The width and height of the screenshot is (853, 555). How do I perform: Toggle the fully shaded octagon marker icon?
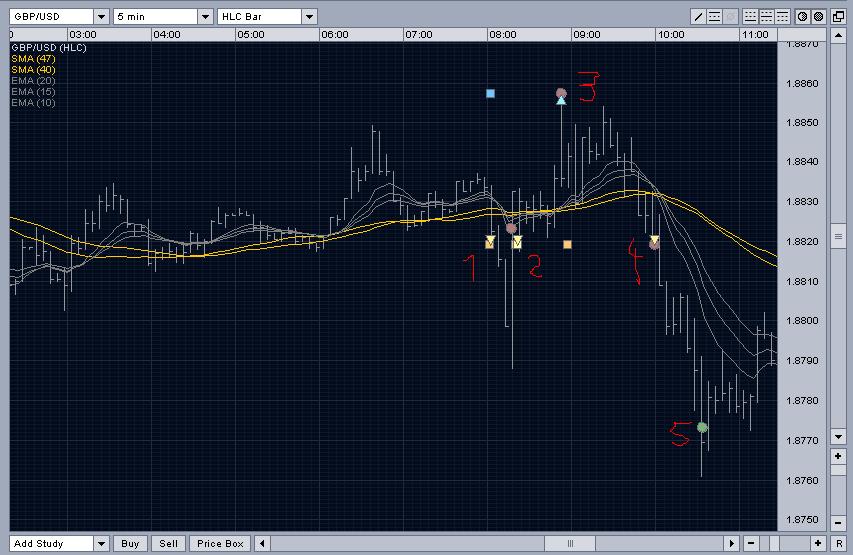click(x=819, y=16)
